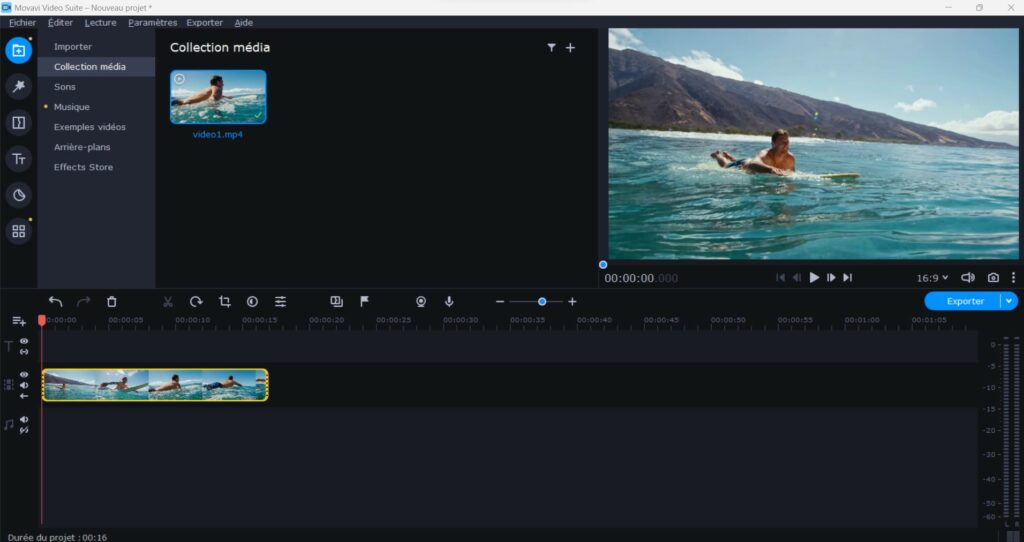Delete the selected clip with the trash icon

(112, 302)
